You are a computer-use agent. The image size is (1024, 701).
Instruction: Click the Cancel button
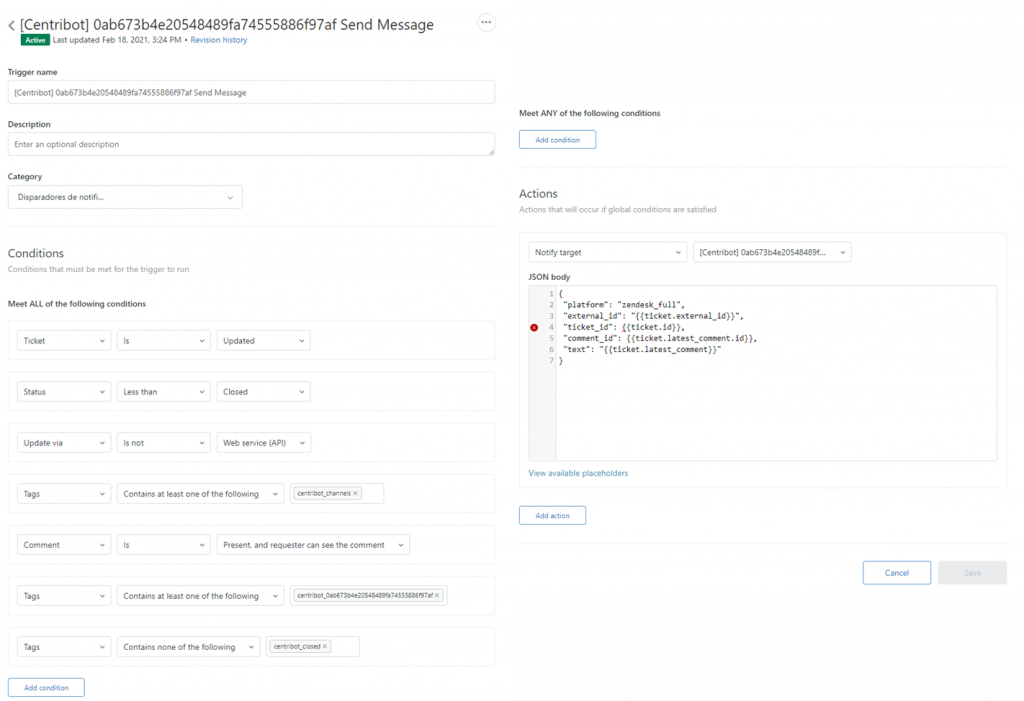896,573
